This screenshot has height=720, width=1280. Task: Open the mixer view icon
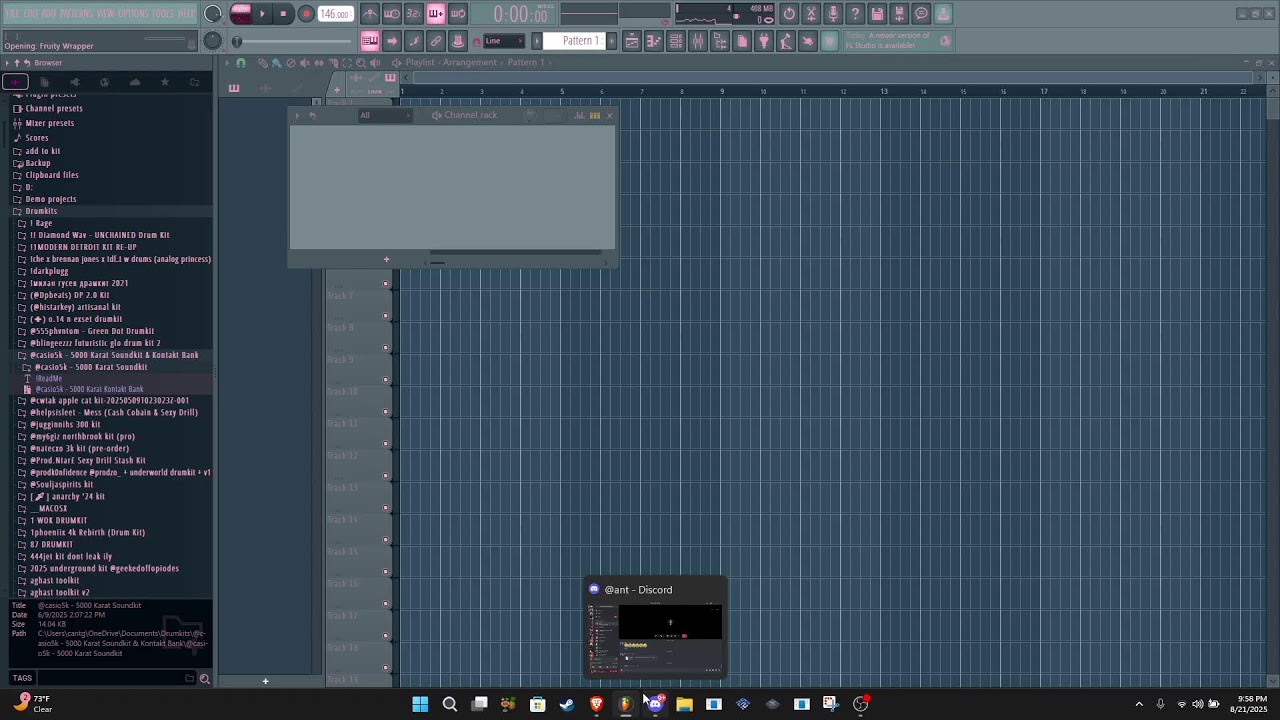pos(698,41)
